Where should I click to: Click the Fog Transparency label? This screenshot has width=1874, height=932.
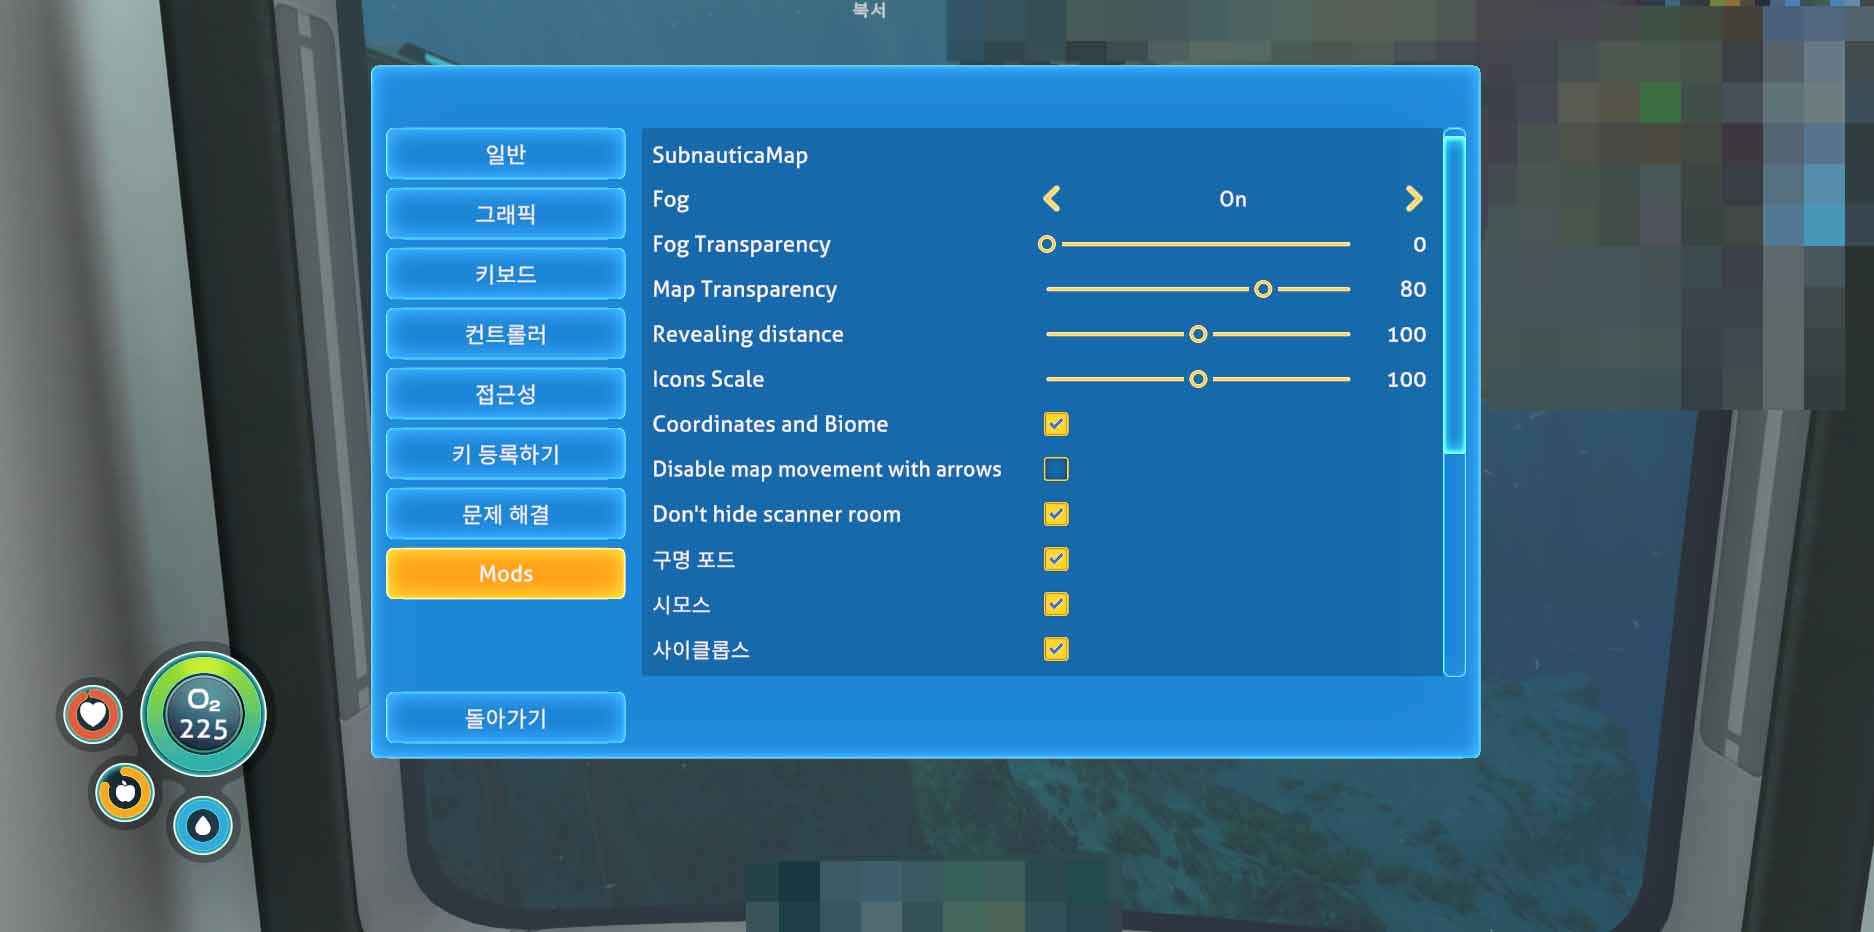[741, 245]
